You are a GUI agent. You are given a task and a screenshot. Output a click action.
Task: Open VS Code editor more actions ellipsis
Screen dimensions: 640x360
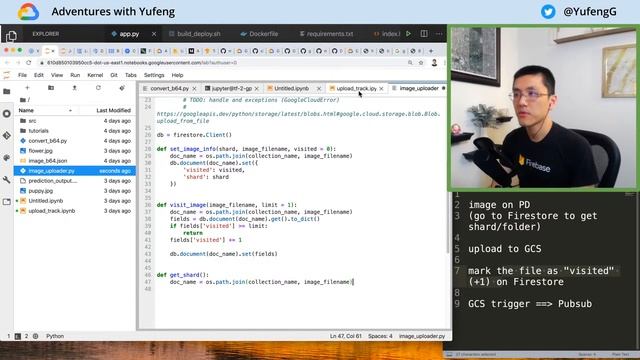click(439, 34)
